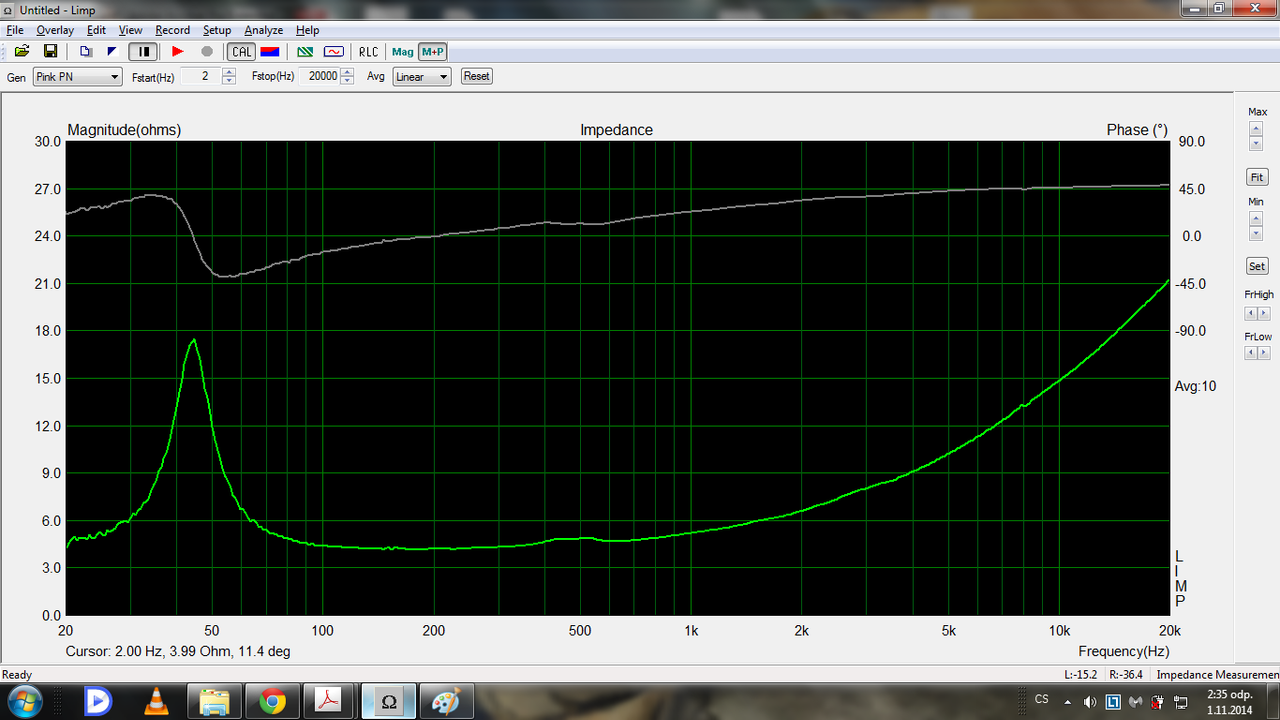Lower graph Max with down arrow

pyautogui.click(x=1256, y=143)
